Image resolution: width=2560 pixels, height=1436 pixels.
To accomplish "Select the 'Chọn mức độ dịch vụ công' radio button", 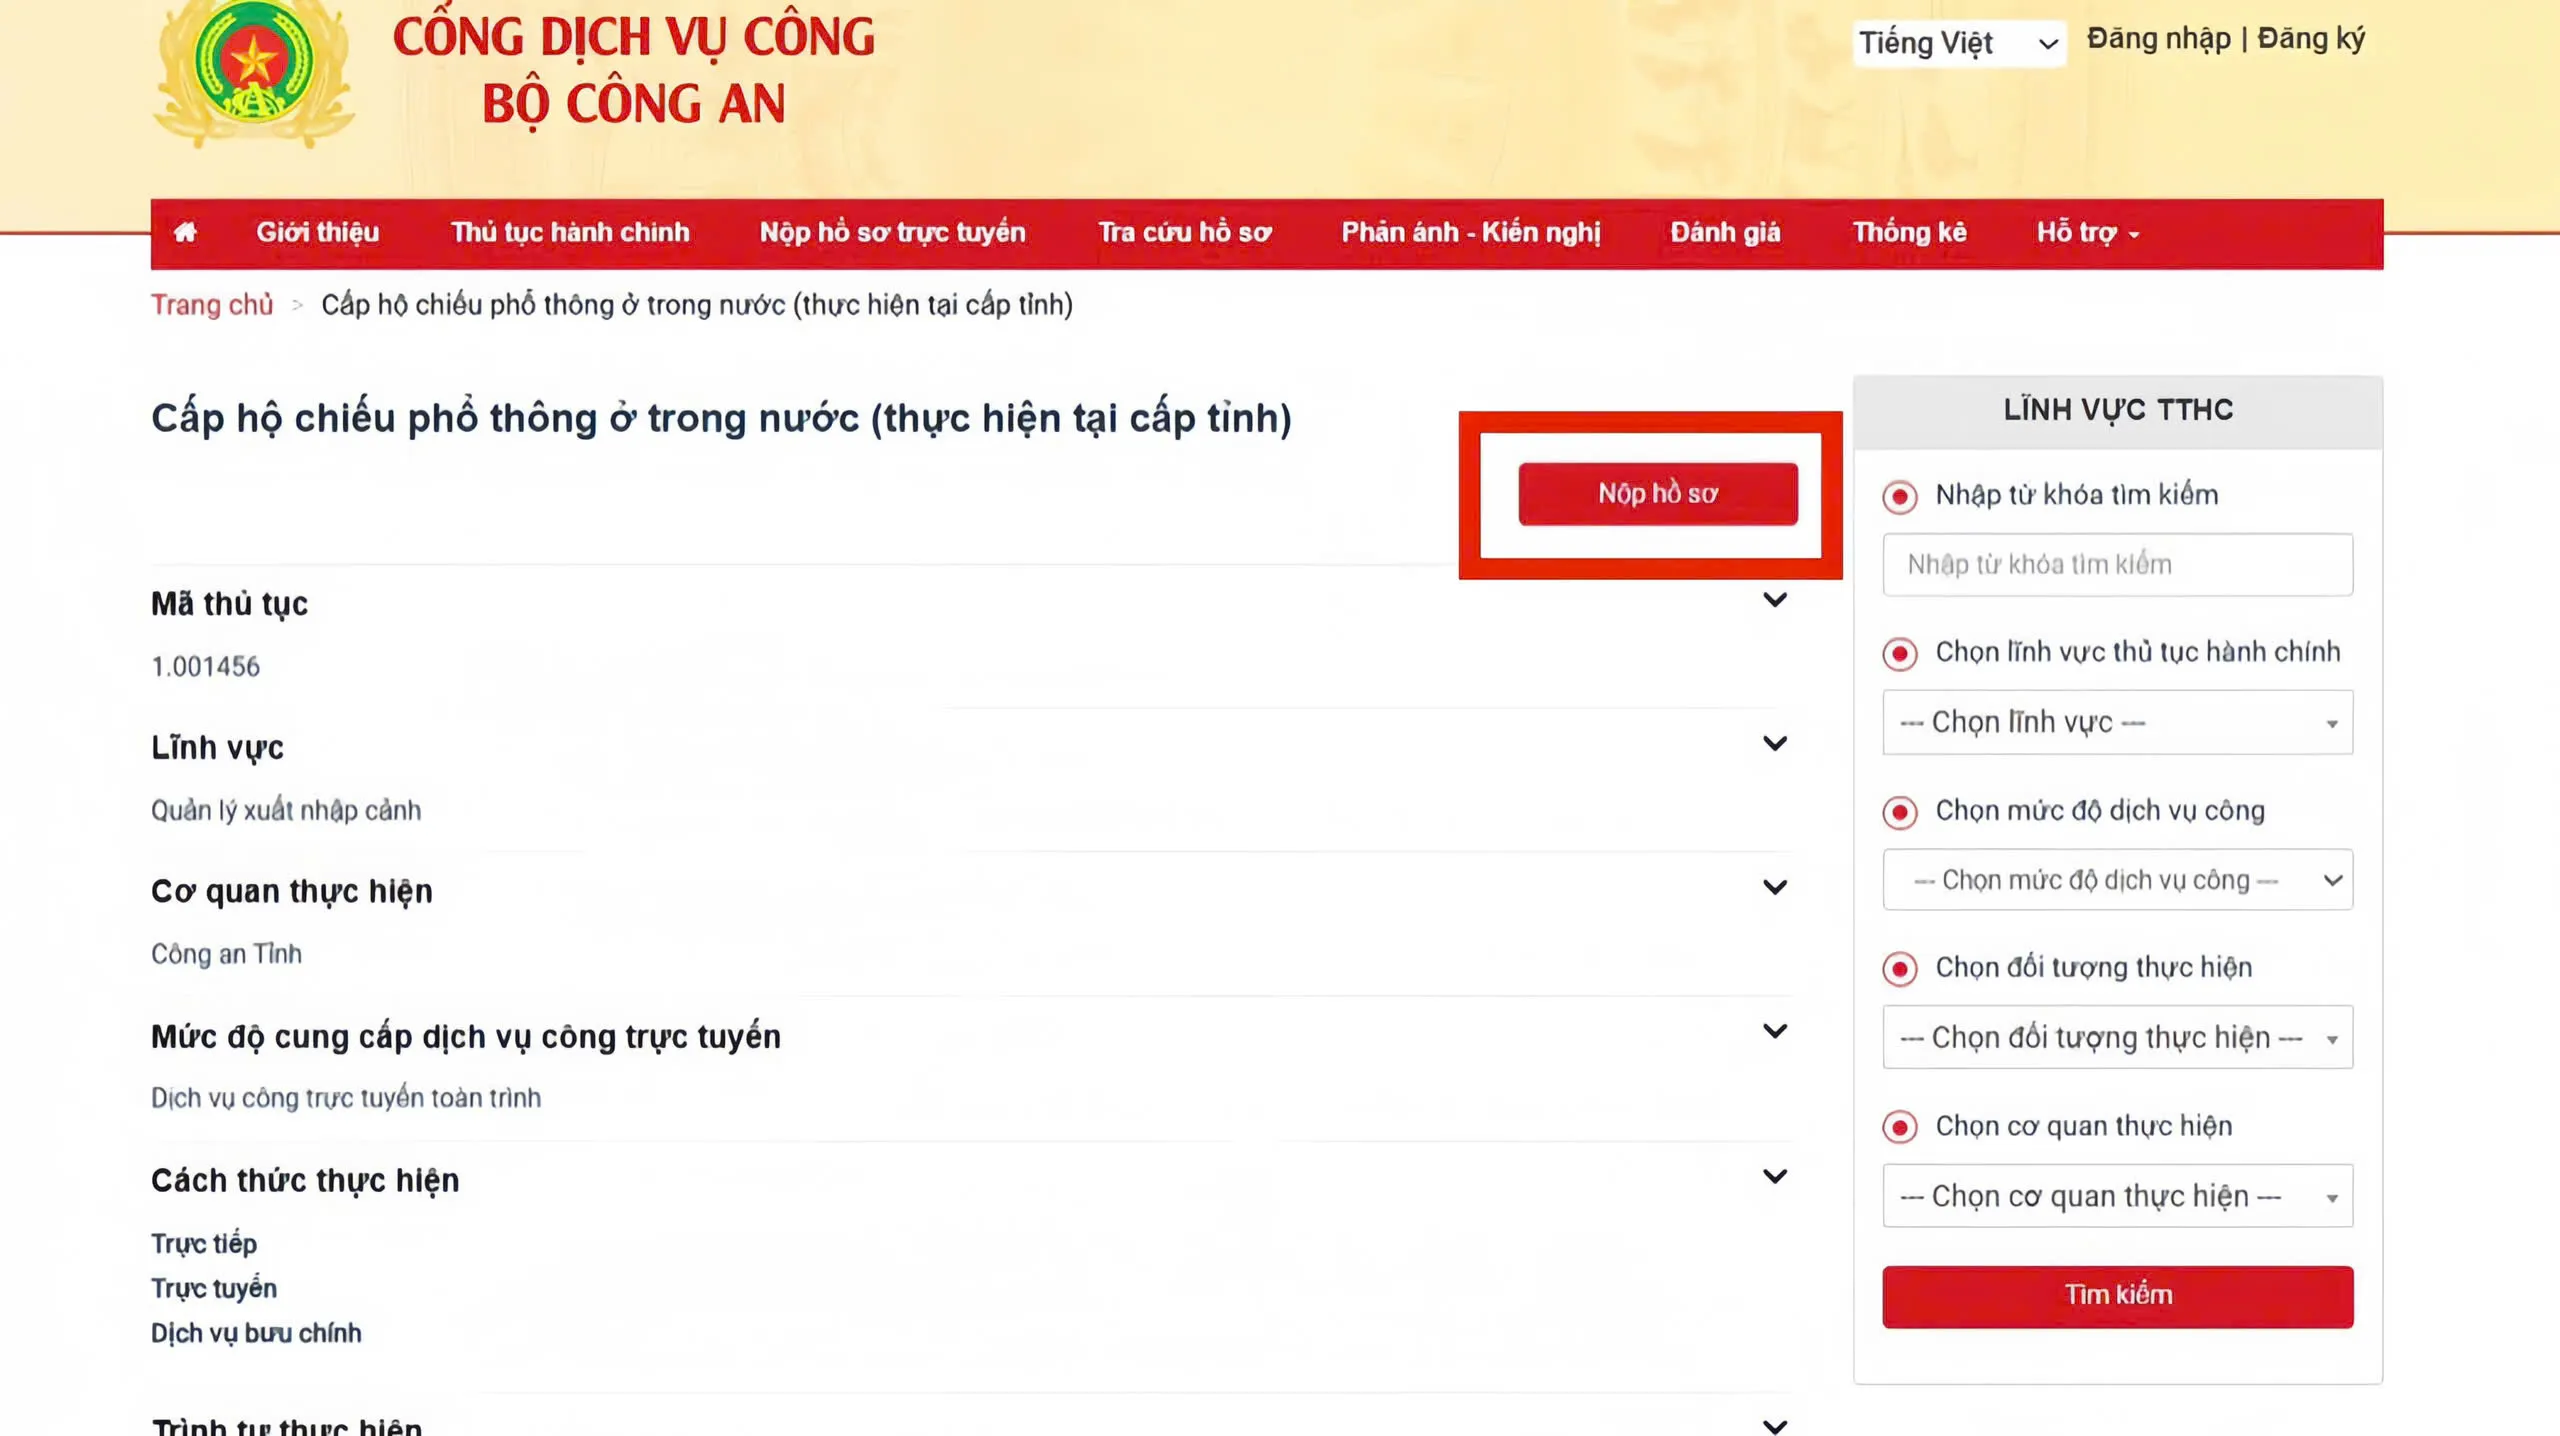I will (x=1899, y=813).
